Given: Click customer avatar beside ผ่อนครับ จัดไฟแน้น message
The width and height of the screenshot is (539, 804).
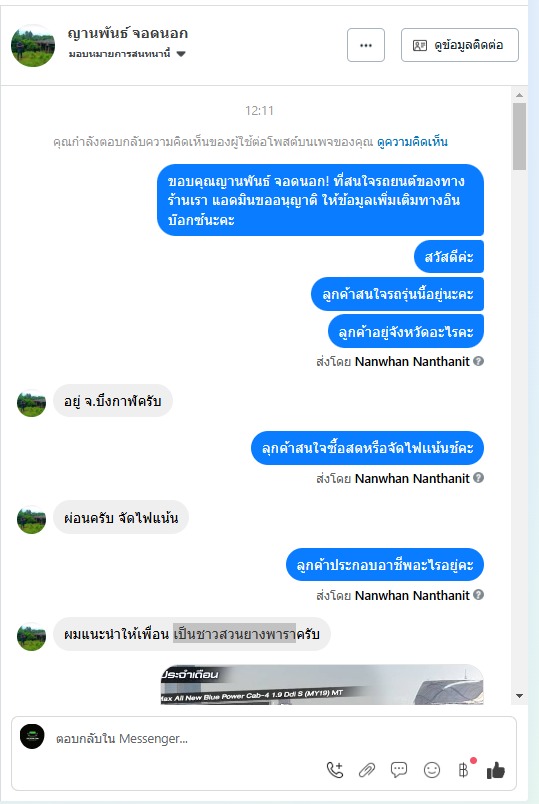Looking at the screenshot, I should coord(31,518).
